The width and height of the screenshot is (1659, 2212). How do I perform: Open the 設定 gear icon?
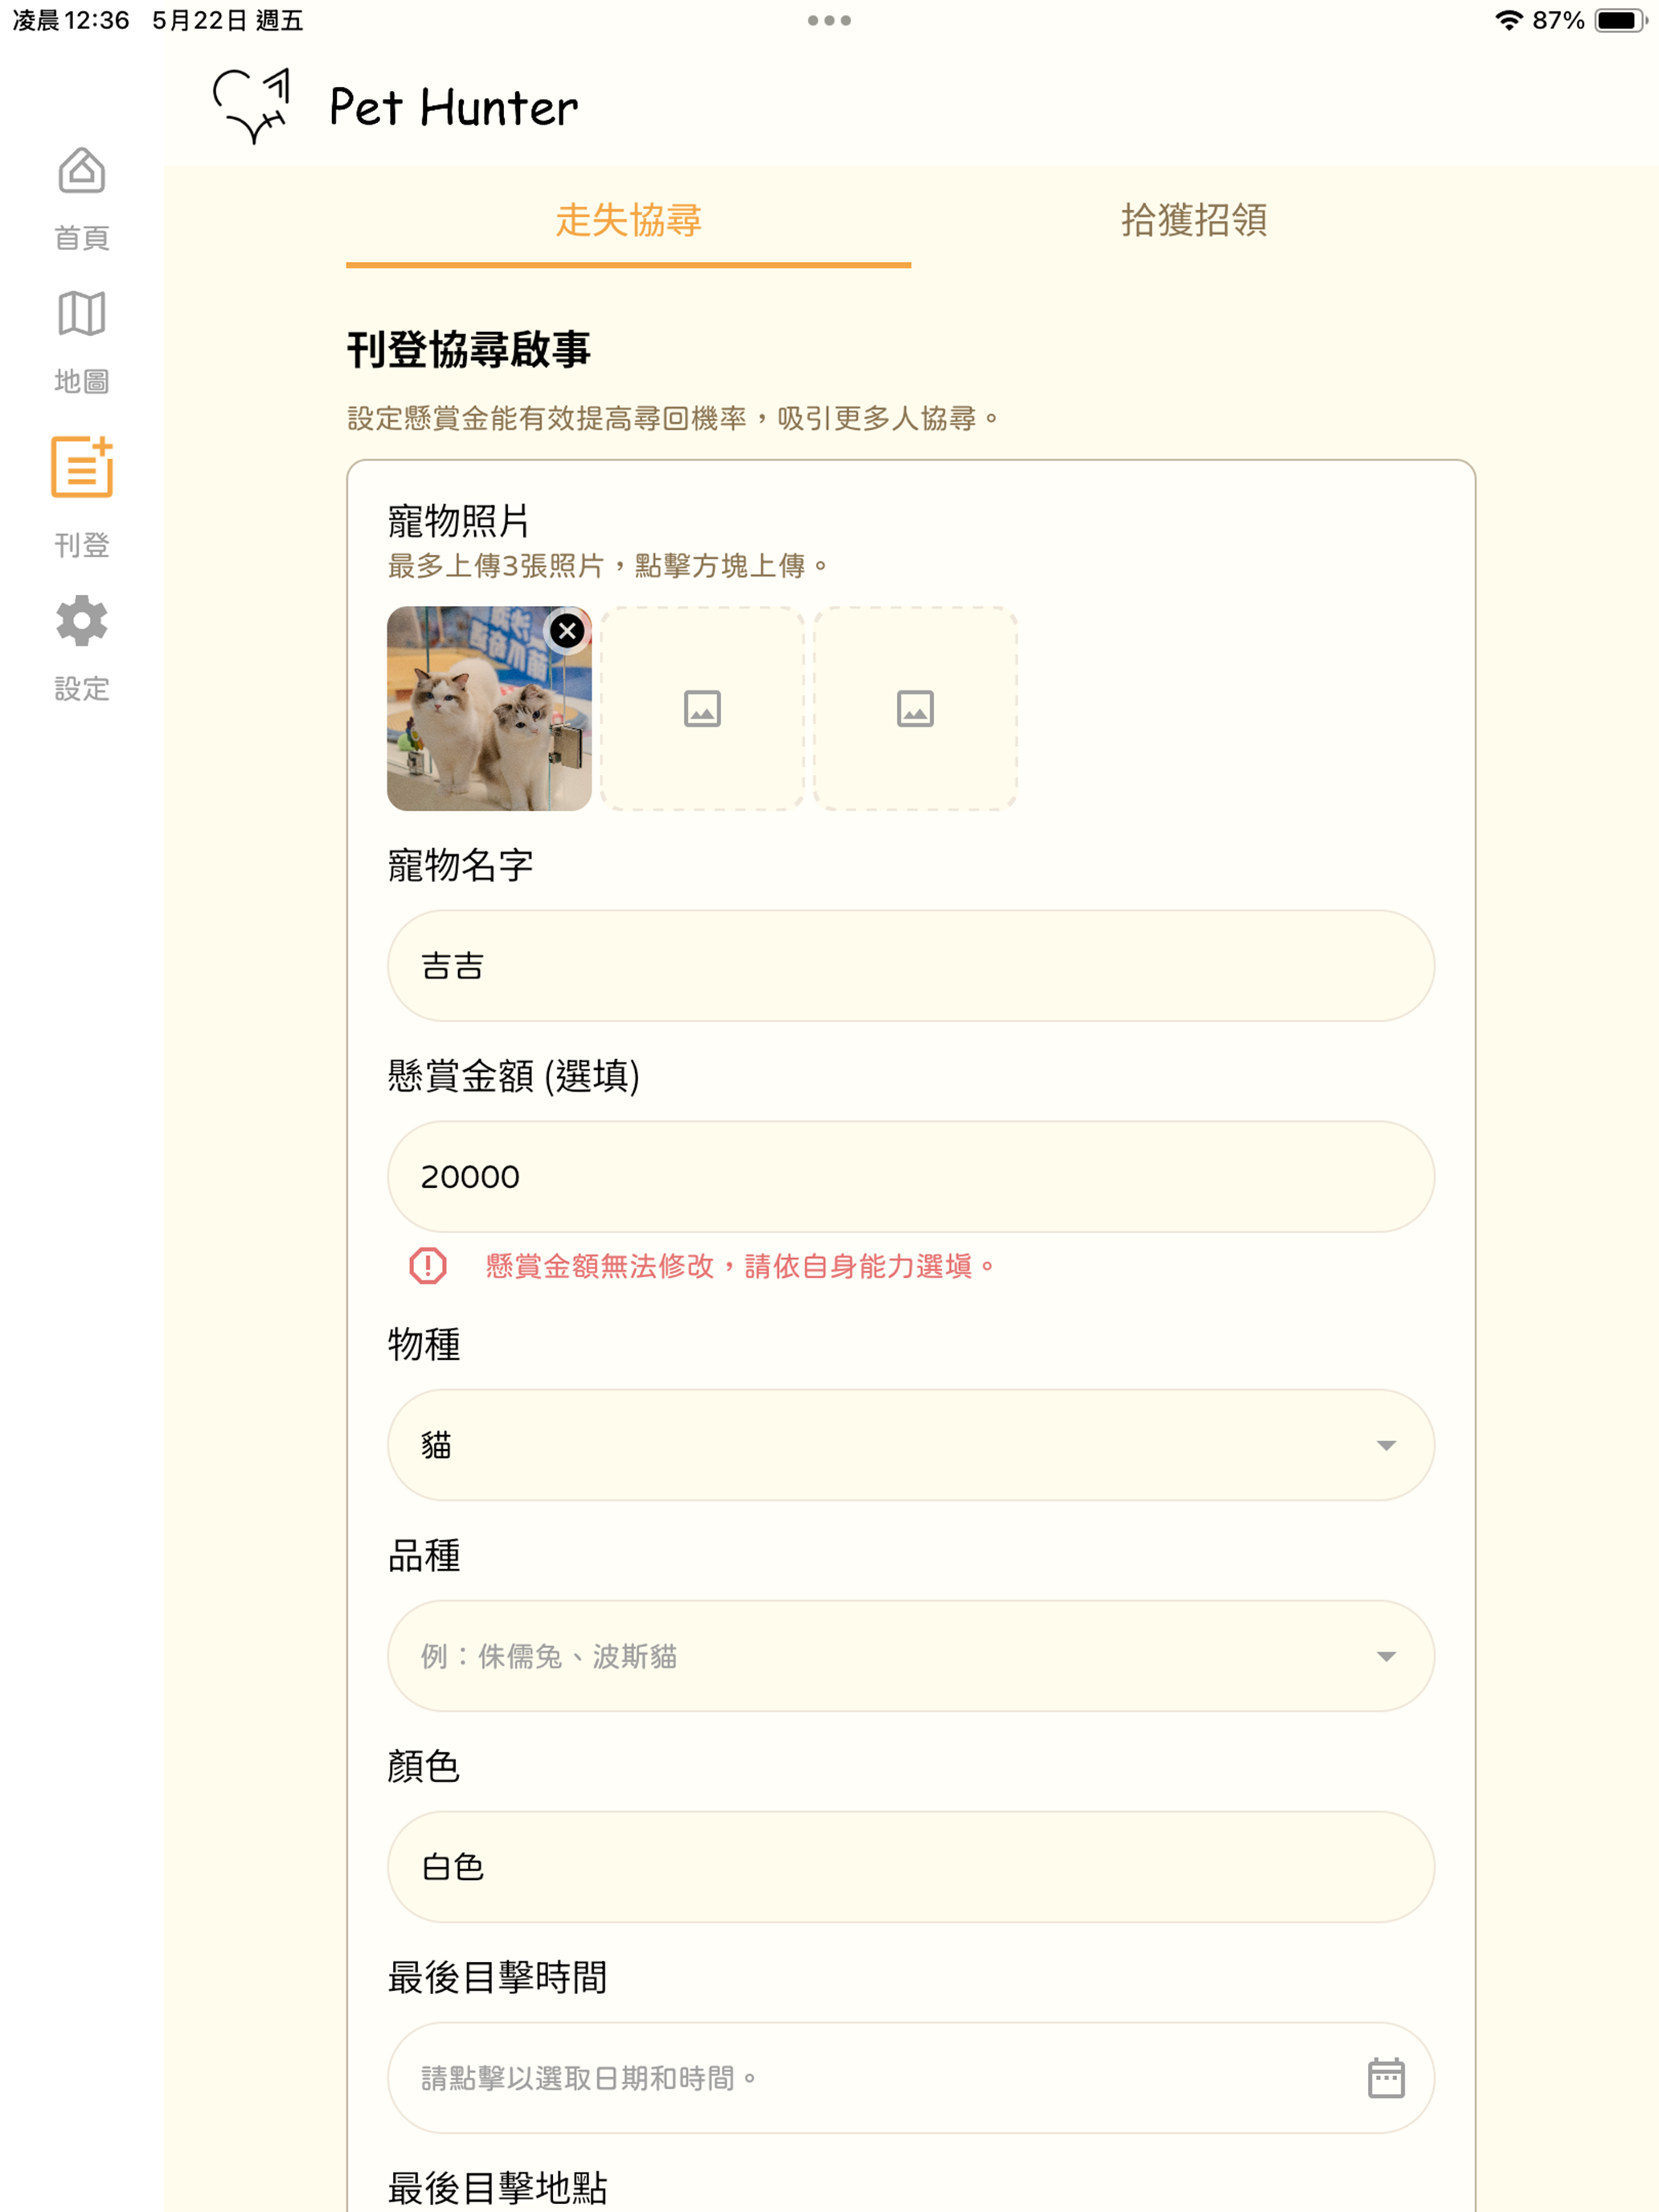tap(82, 621)
